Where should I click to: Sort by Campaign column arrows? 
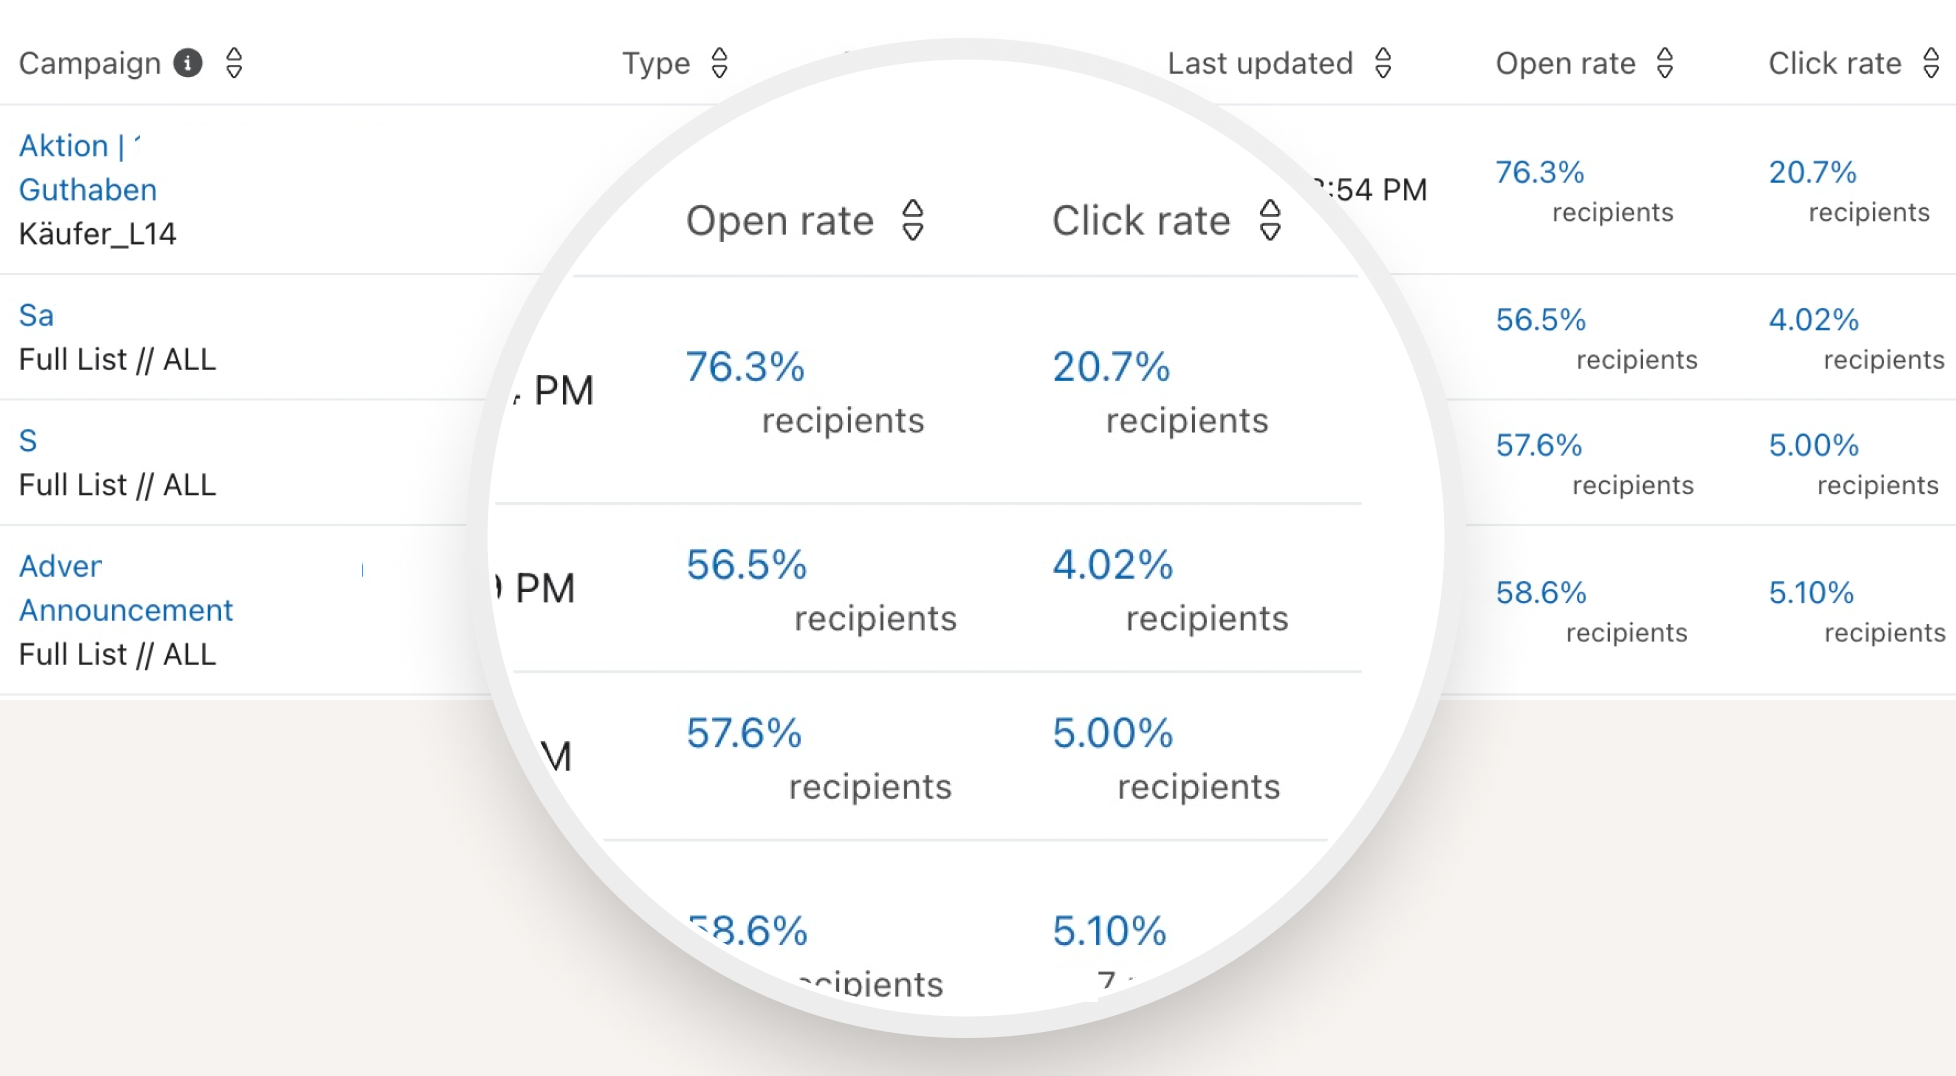[234, 63]
